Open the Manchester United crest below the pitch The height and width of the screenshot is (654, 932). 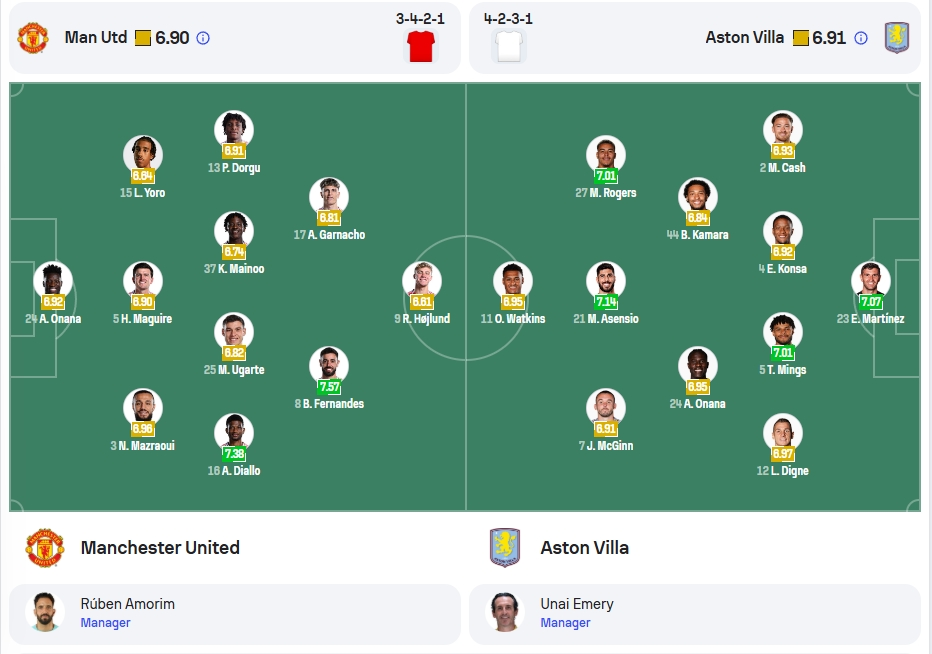45,548
